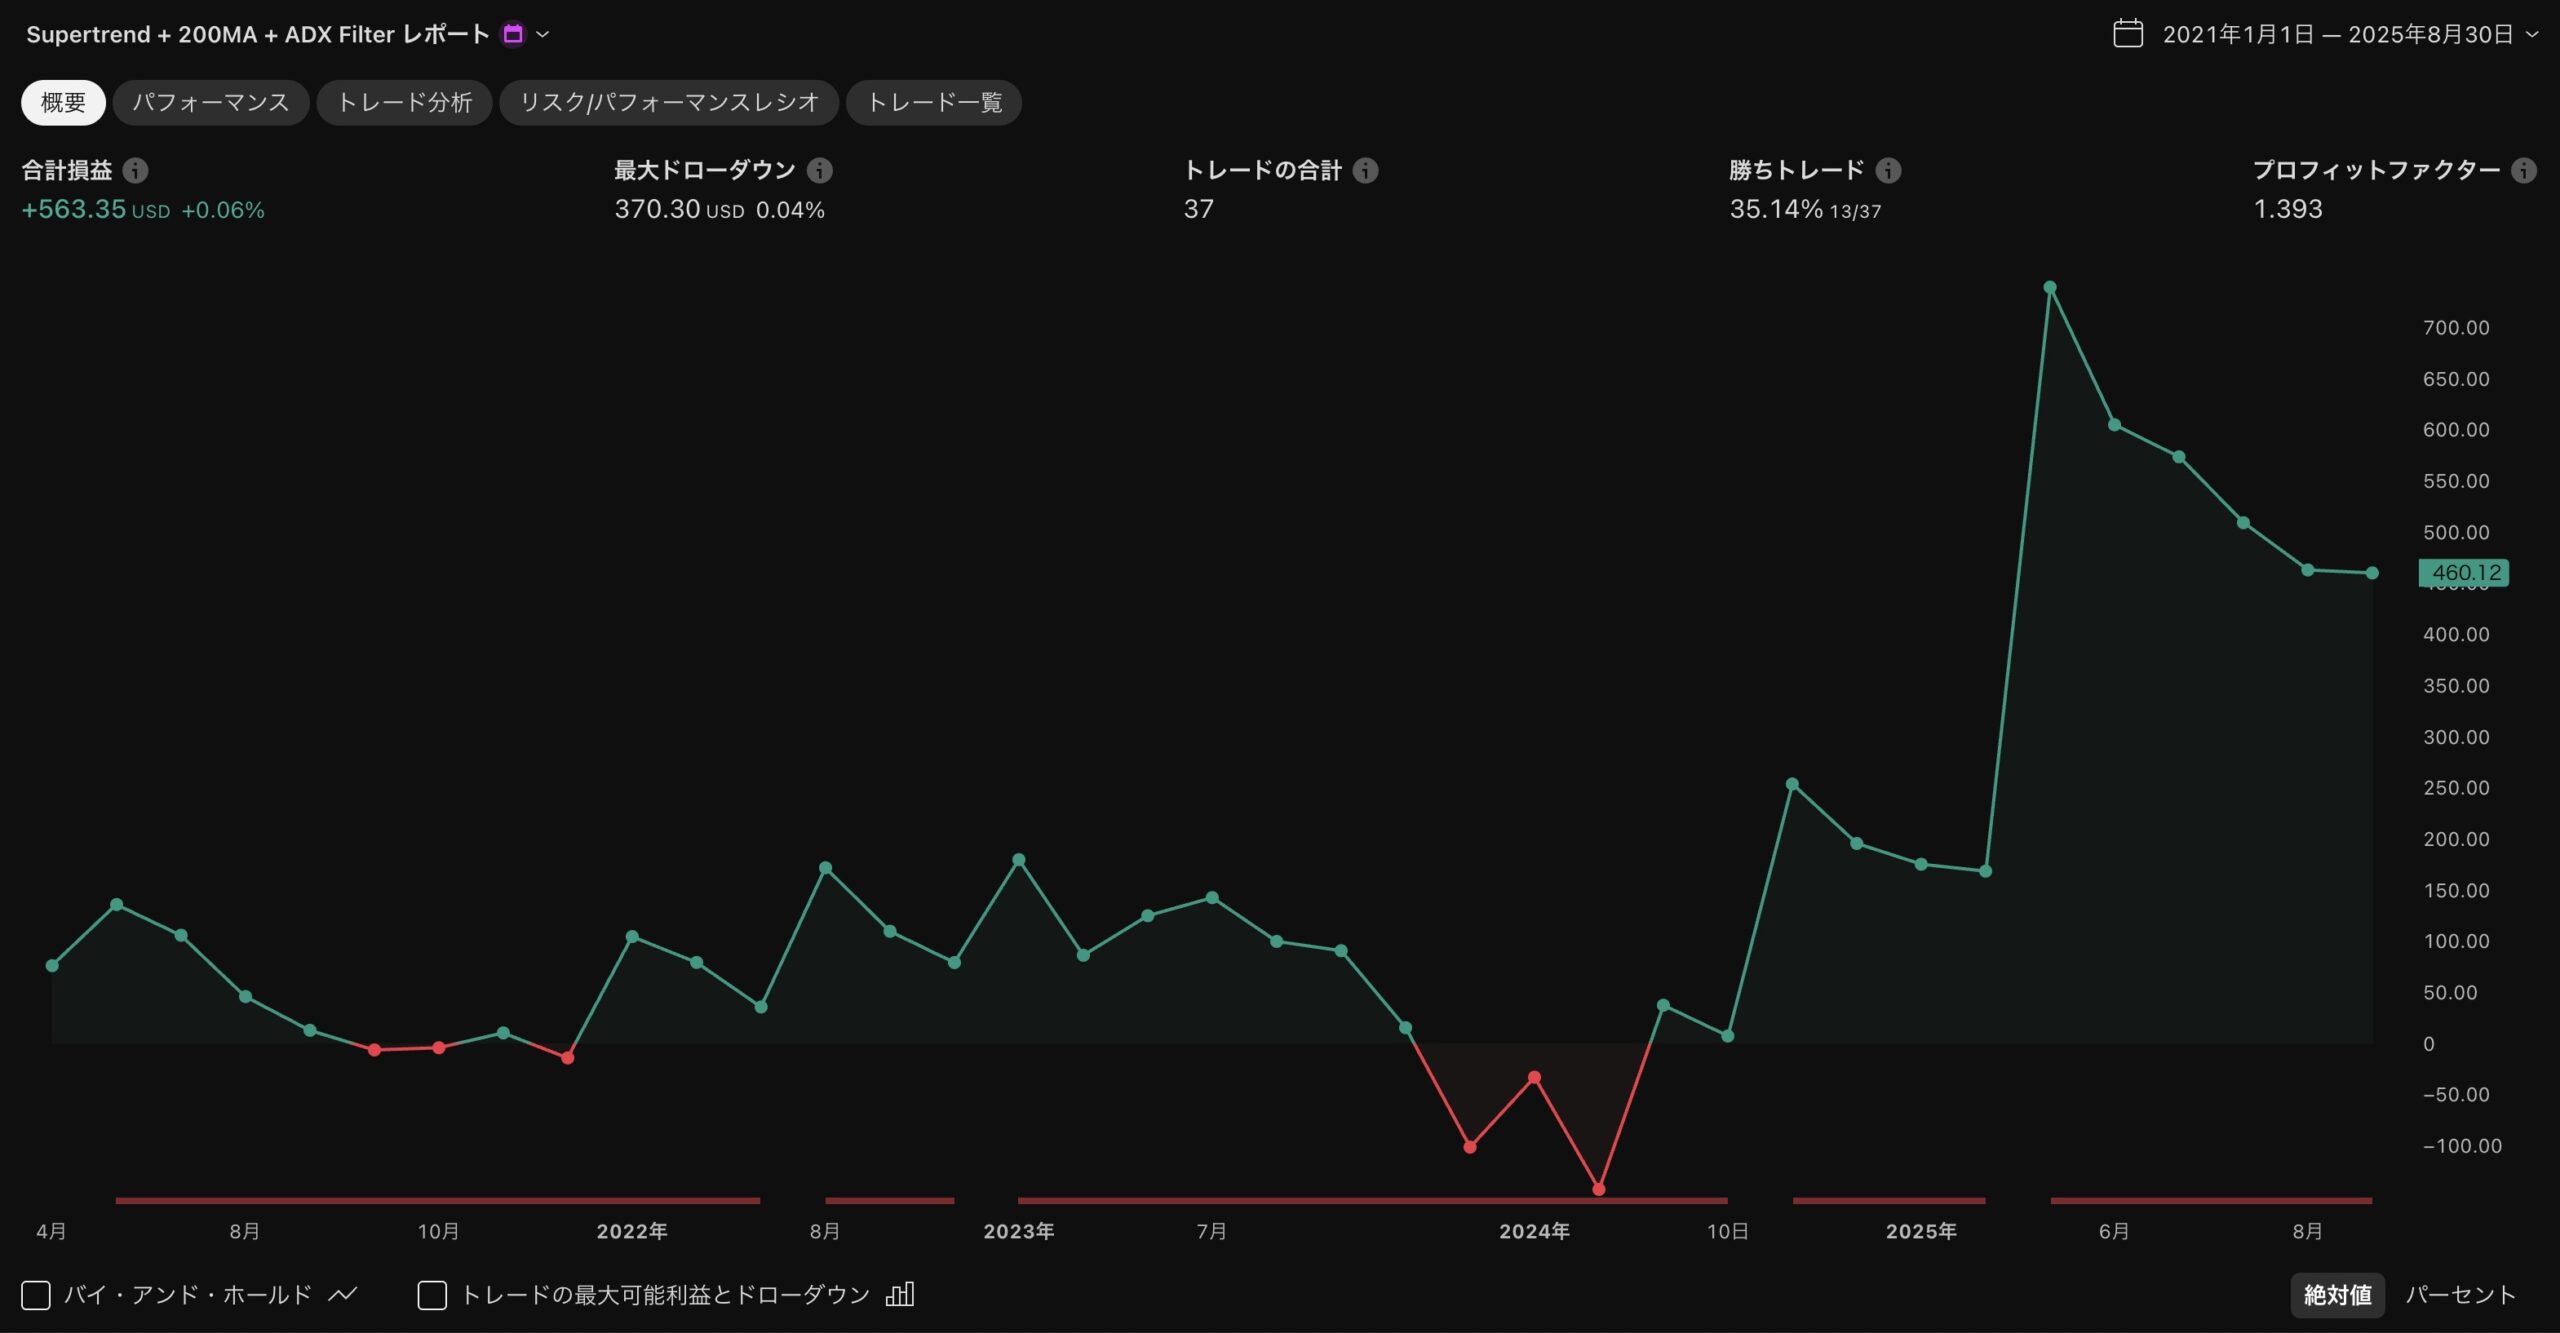Switch to the パフォーマンス tab
The width and height of the screenshot is (2560, 1333).
[x=210, y=103]
